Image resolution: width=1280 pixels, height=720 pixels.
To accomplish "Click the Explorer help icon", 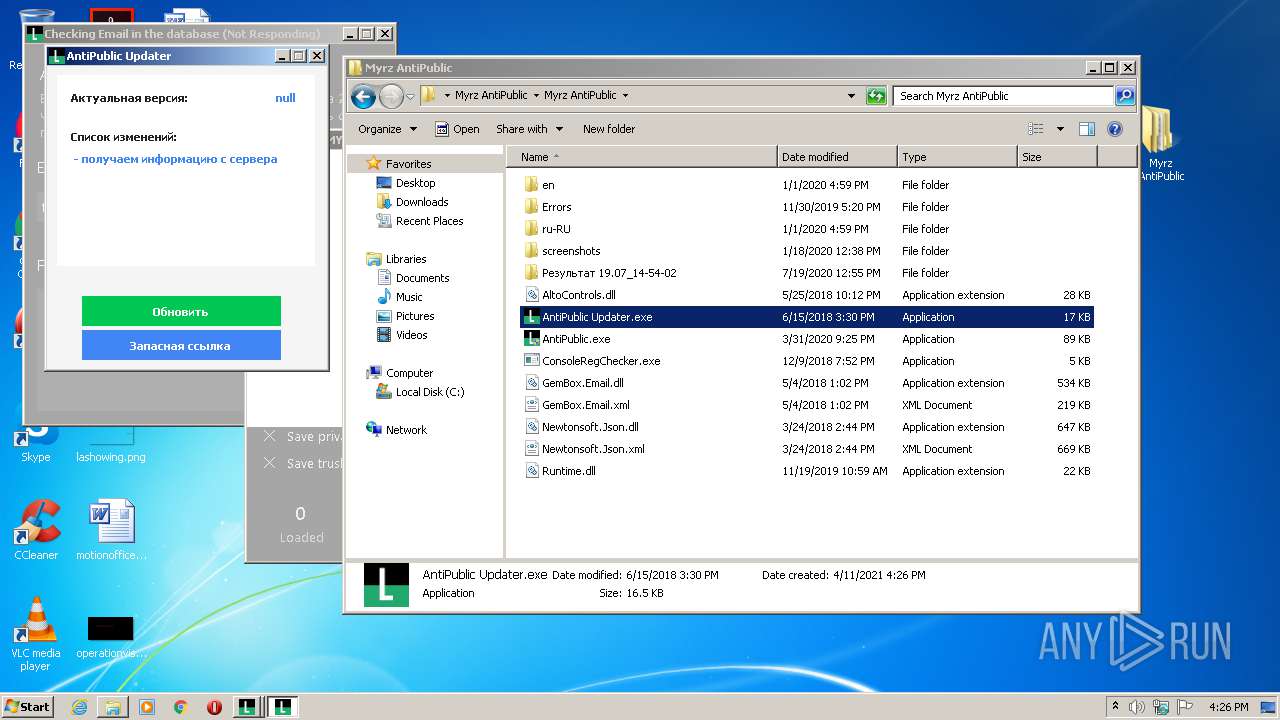I will tap(1115, 129).
